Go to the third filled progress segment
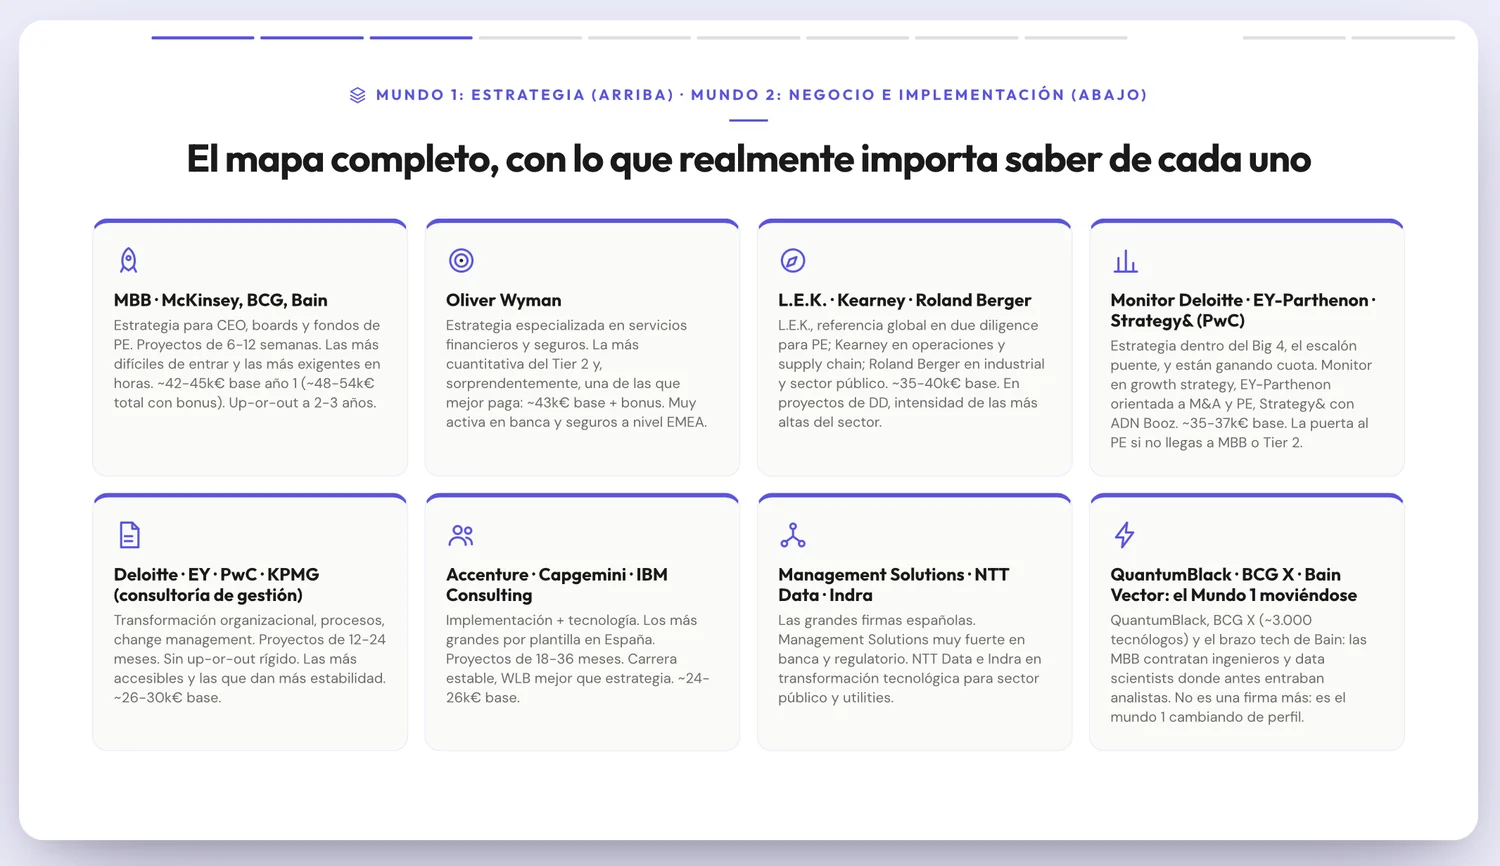The width and height of the screenshot is (1500, 866). (x=421, y=38)
